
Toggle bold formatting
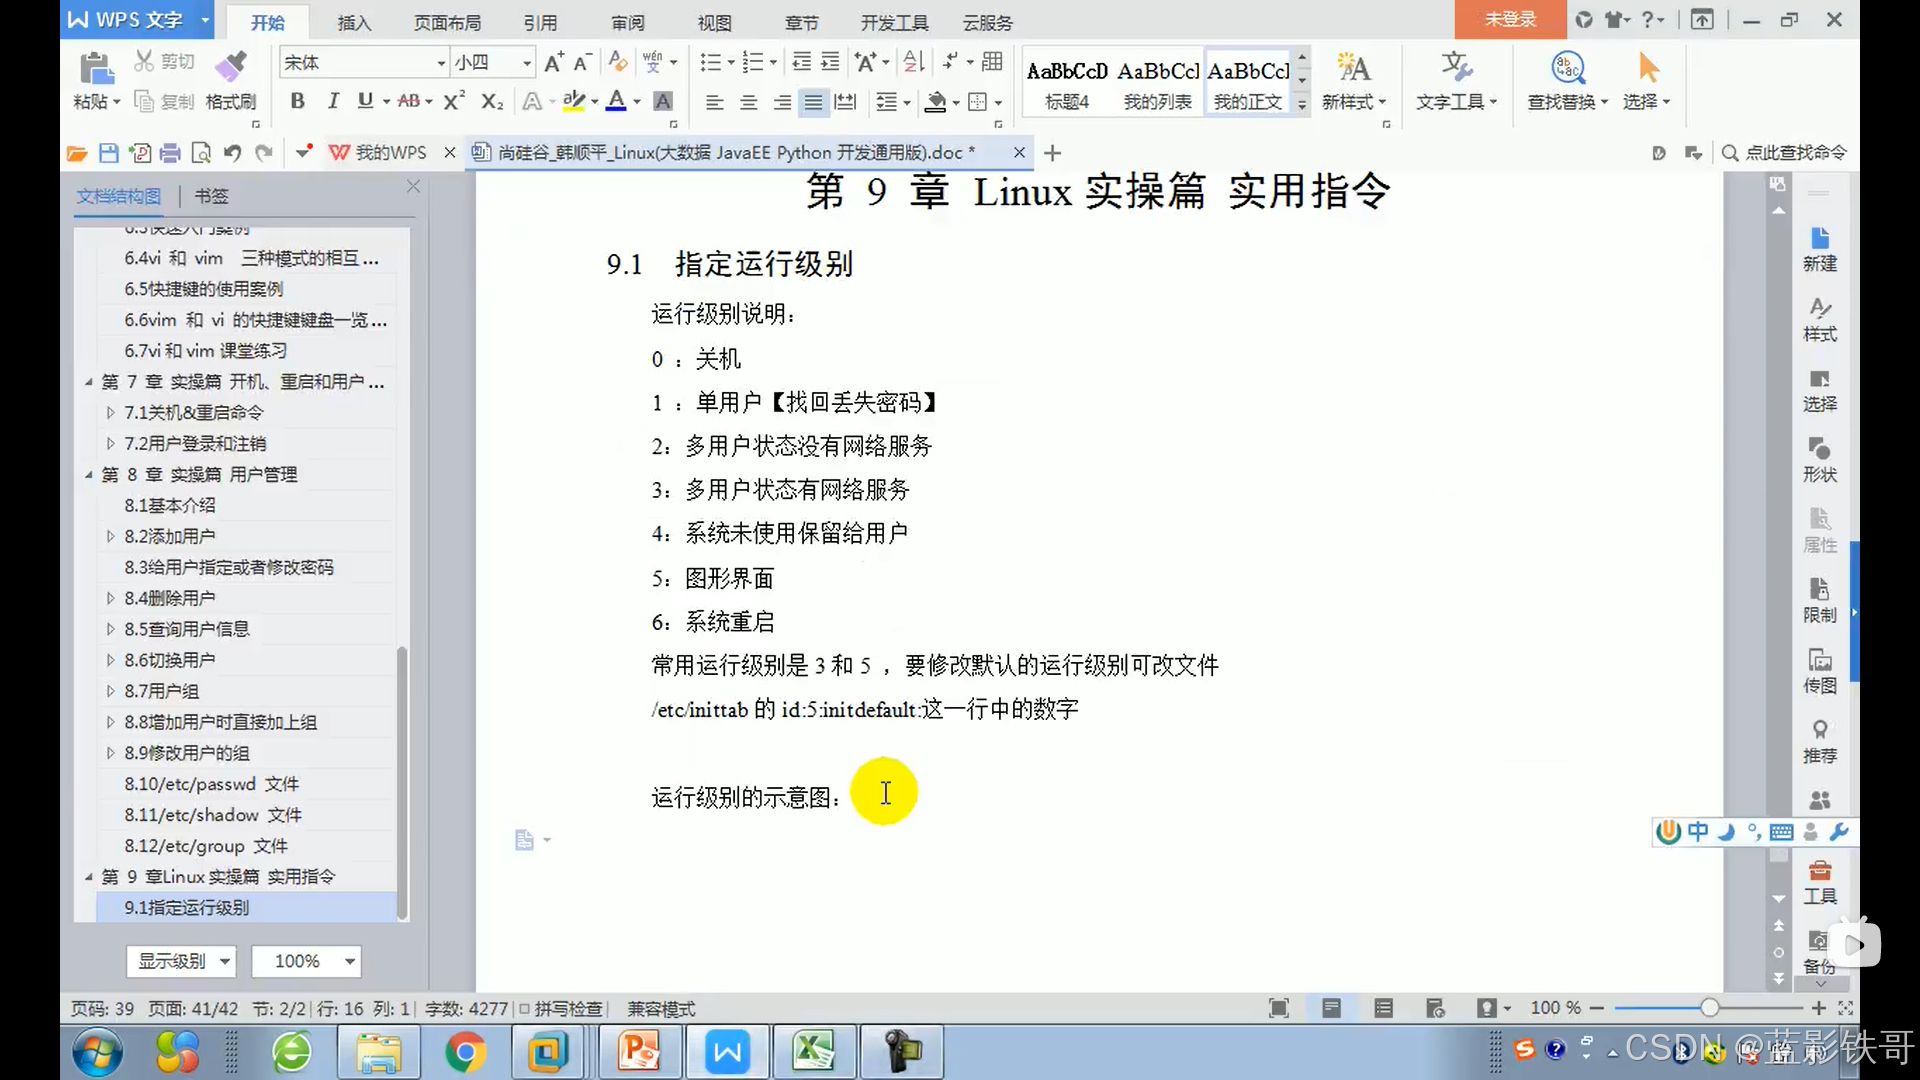point(297,101)
